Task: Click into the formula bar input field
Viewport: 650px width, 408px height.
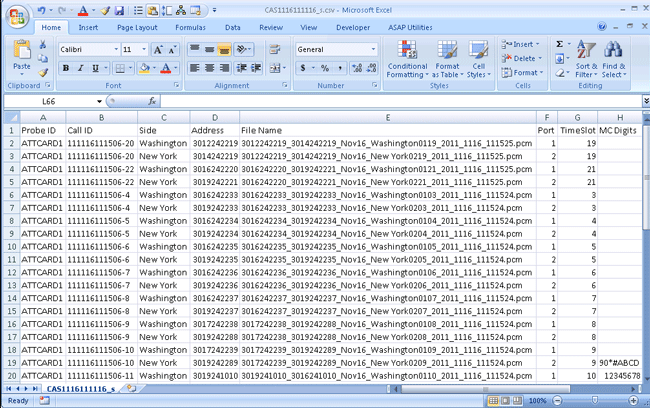Action: 400,101
